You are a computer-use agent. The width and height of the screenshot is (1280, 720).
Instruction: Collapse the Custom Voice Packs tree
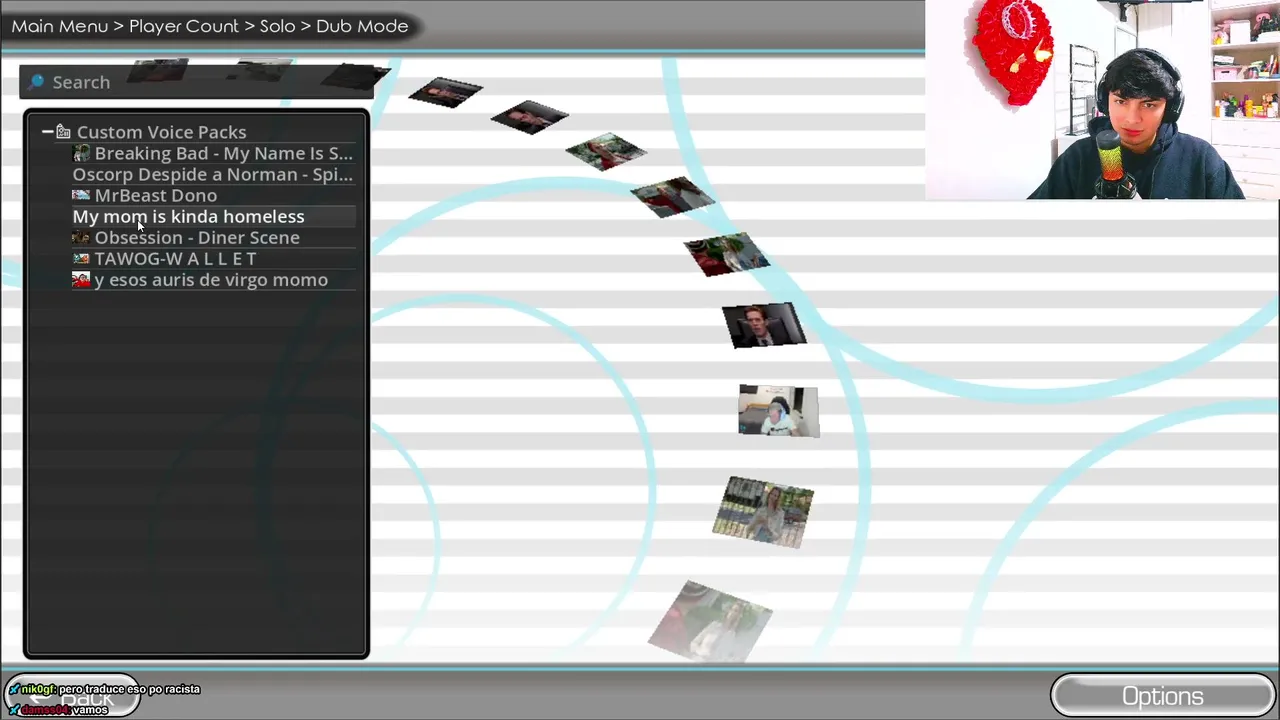pyautogui.click(x=47, y=132)
